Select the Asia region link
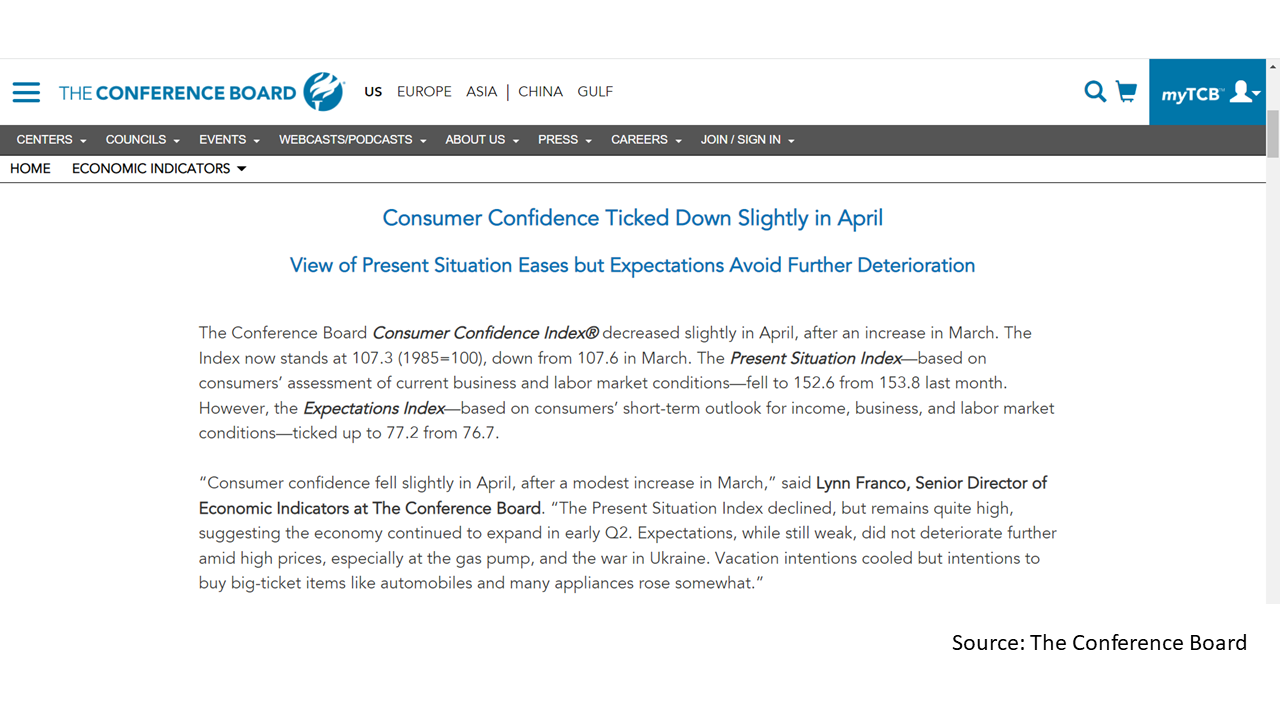The width and height of the screenshot is (1280, 720). point(481,92)
